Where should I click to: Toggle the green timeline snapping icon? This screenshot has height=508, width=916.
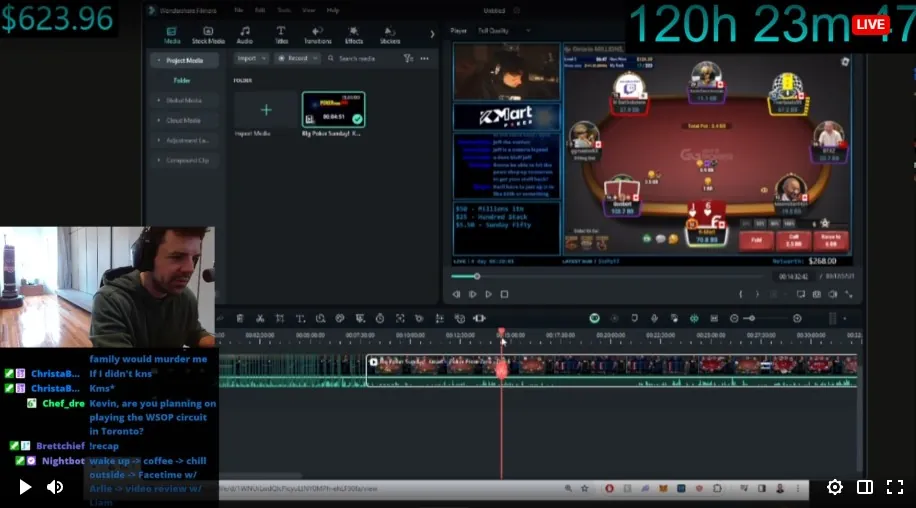click(x=694, y=318)
